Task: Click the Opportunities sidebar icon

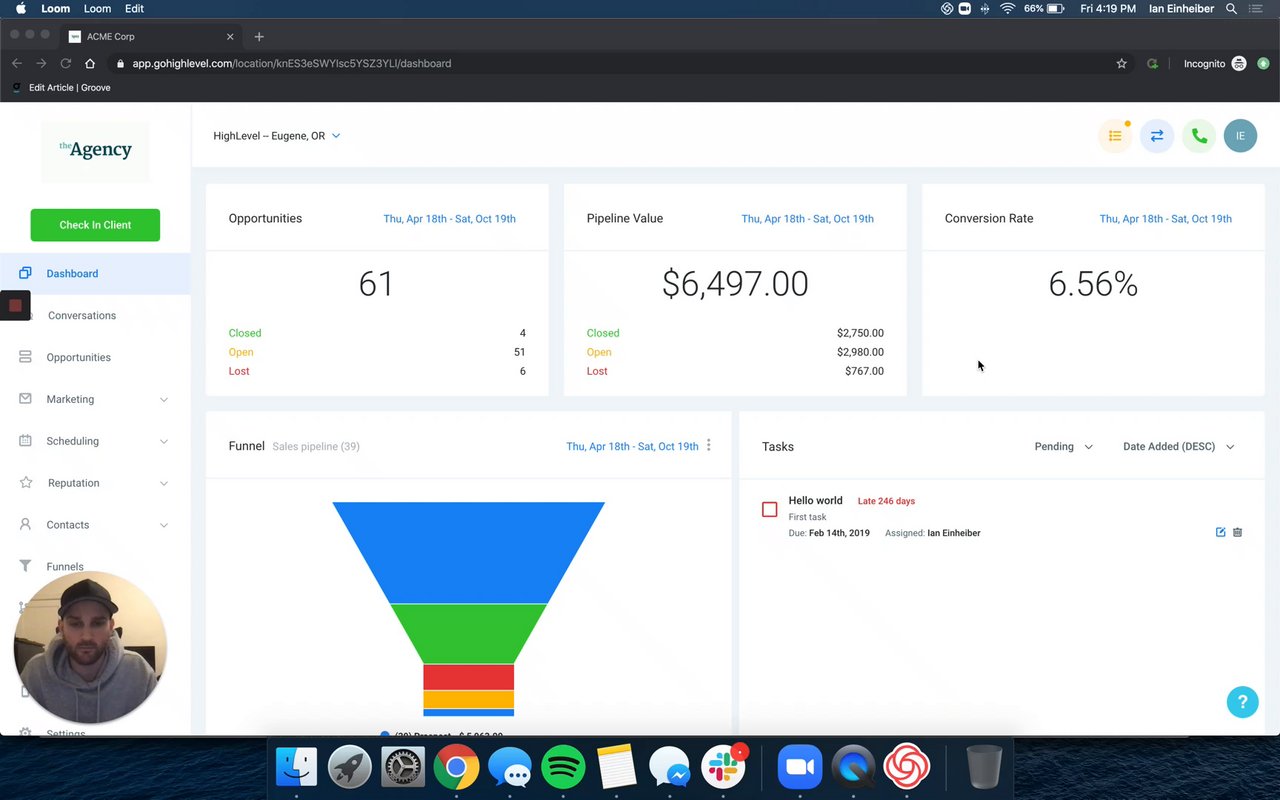Action: (x=25, y=357)
